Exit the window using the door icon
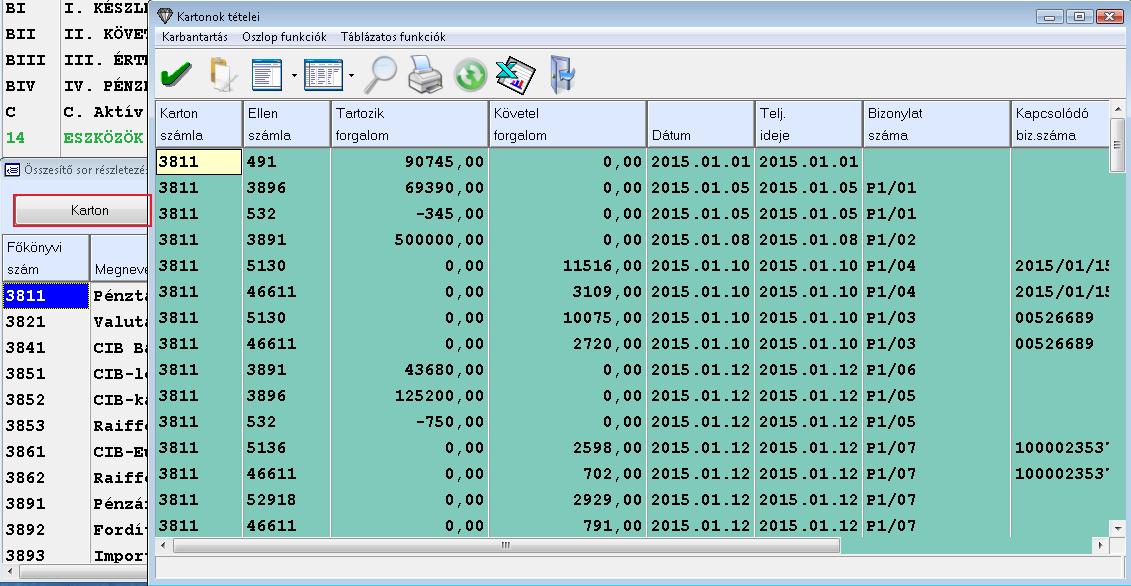The image size is (1131, 586). 563,75
